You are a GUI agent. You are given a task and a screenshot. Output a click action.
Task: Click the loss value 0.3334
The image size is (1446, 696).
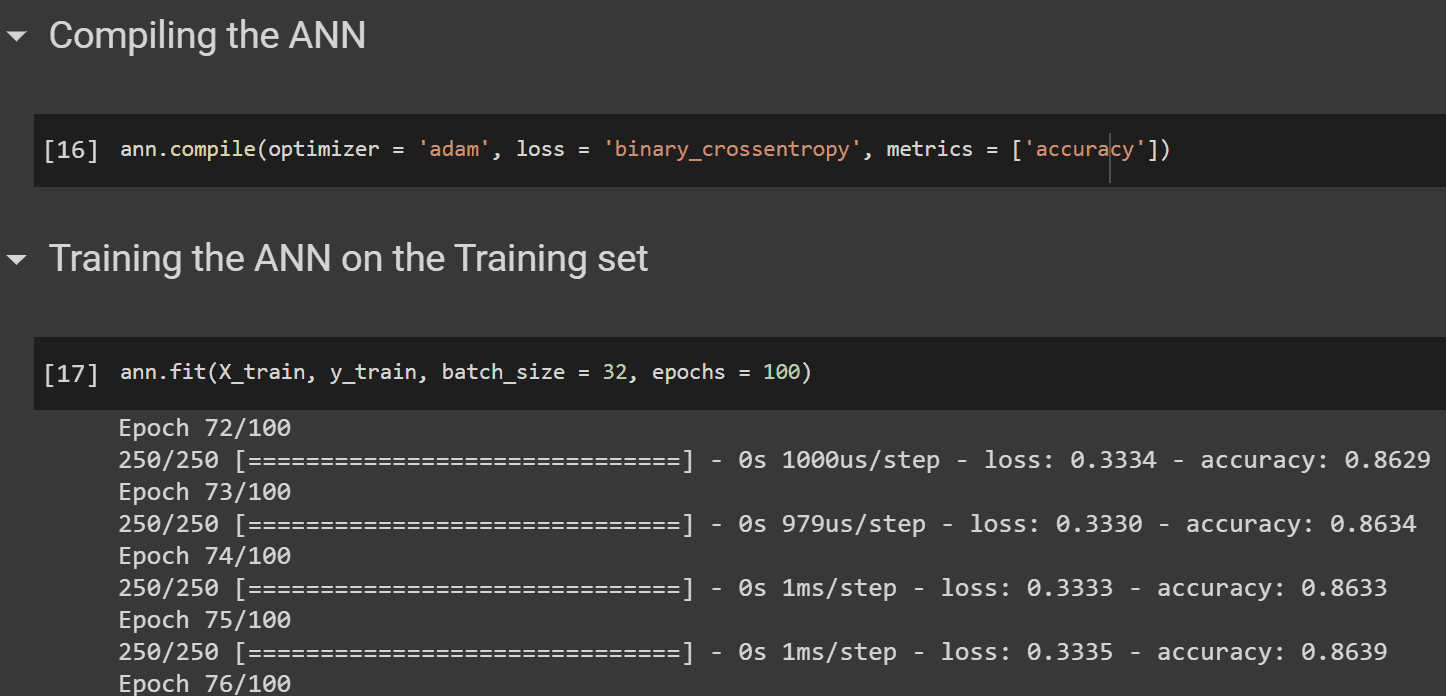point(1113,460)
